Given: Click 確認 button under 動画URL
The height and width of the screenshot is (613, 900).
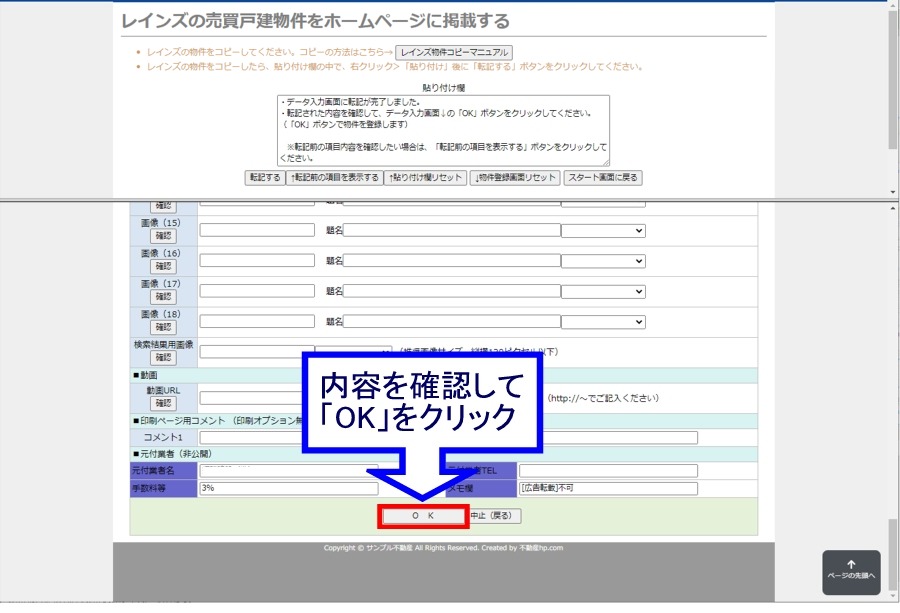Looking at the screenshot, I should click(x=163, y=403).
